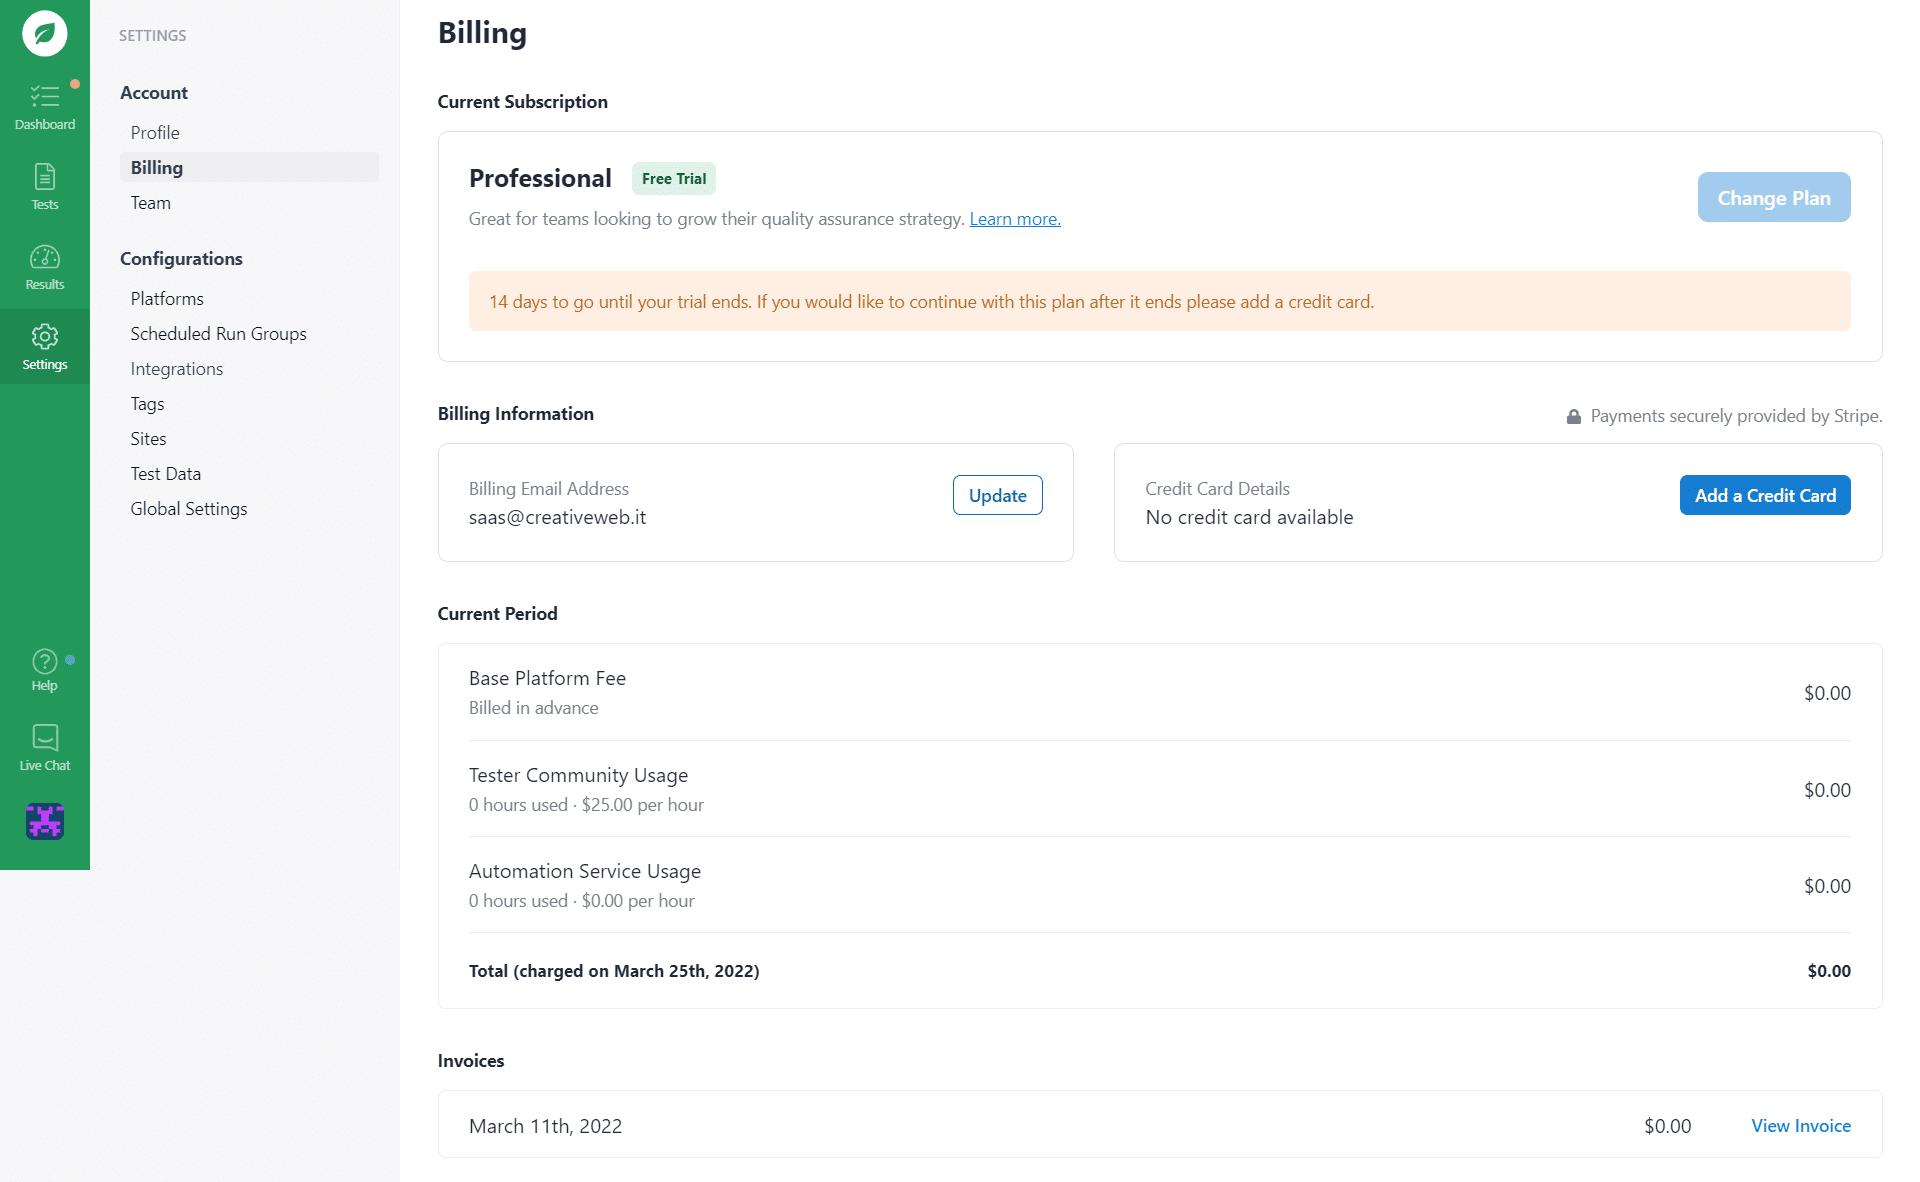Click the Configurations section heading

[181, 258]
